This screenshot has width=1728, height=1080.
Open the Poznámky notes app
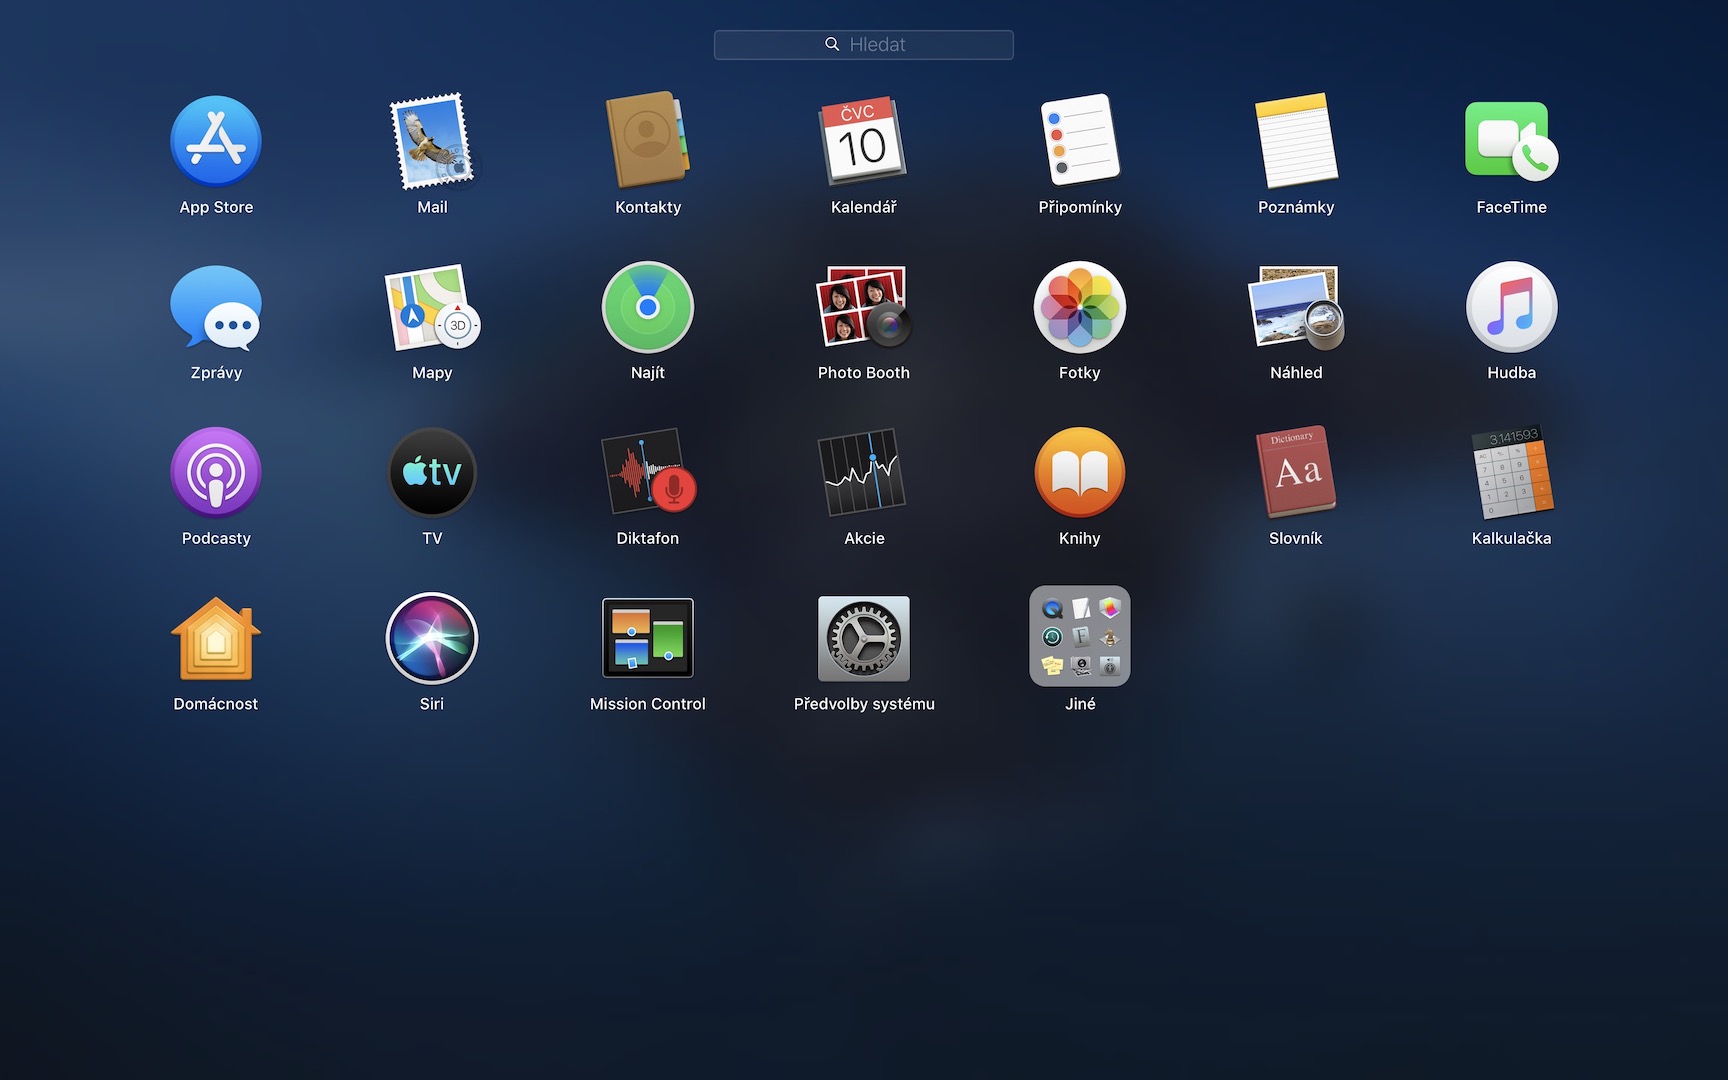click(1296, 141)
